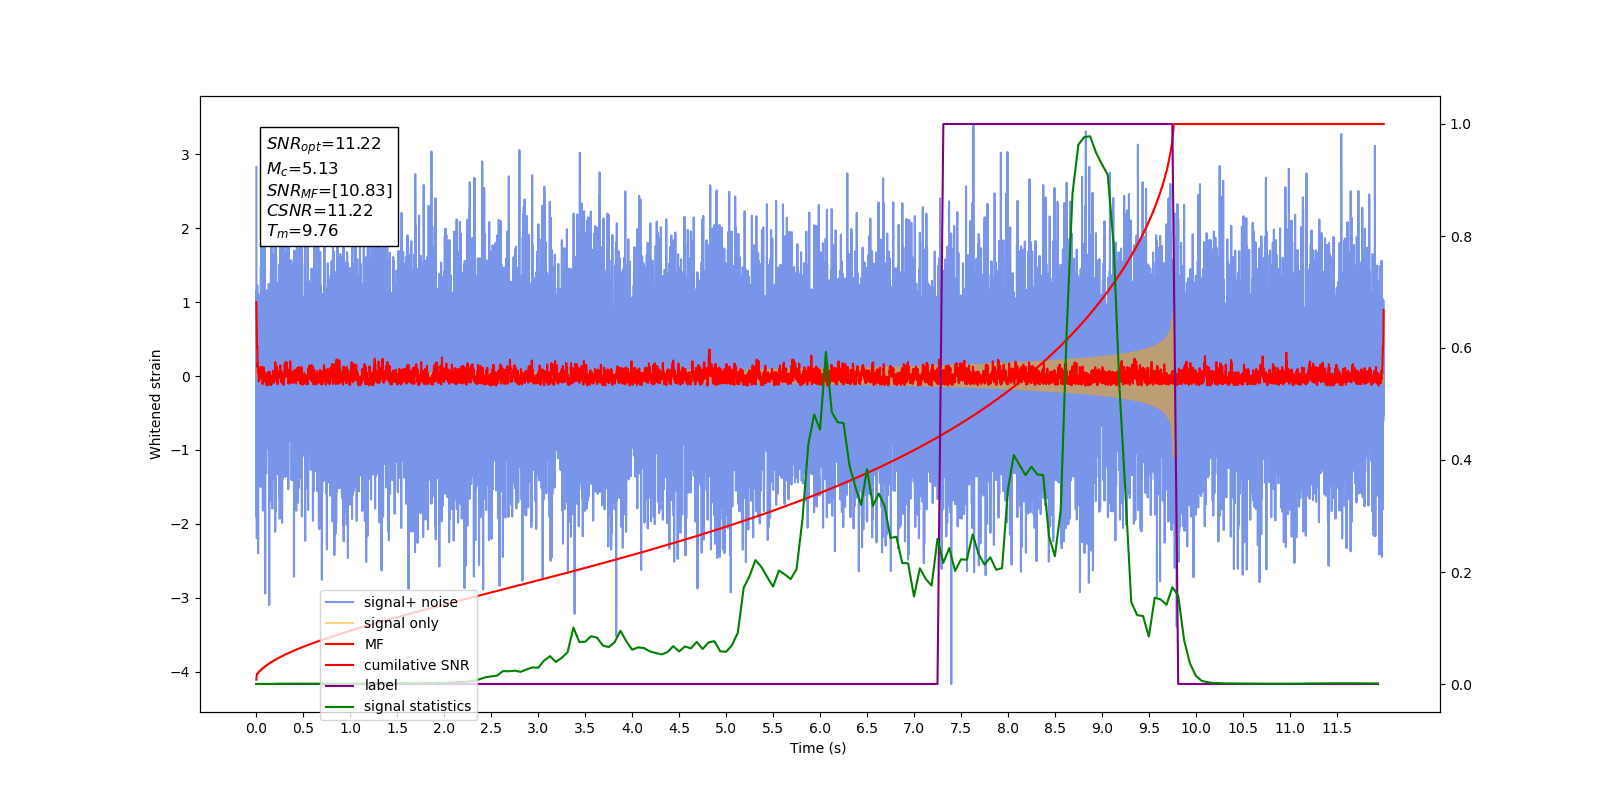Click the T_m=9.76 annotation text
The height and width of the screenshot is (800, 1600).
[302, 231]
